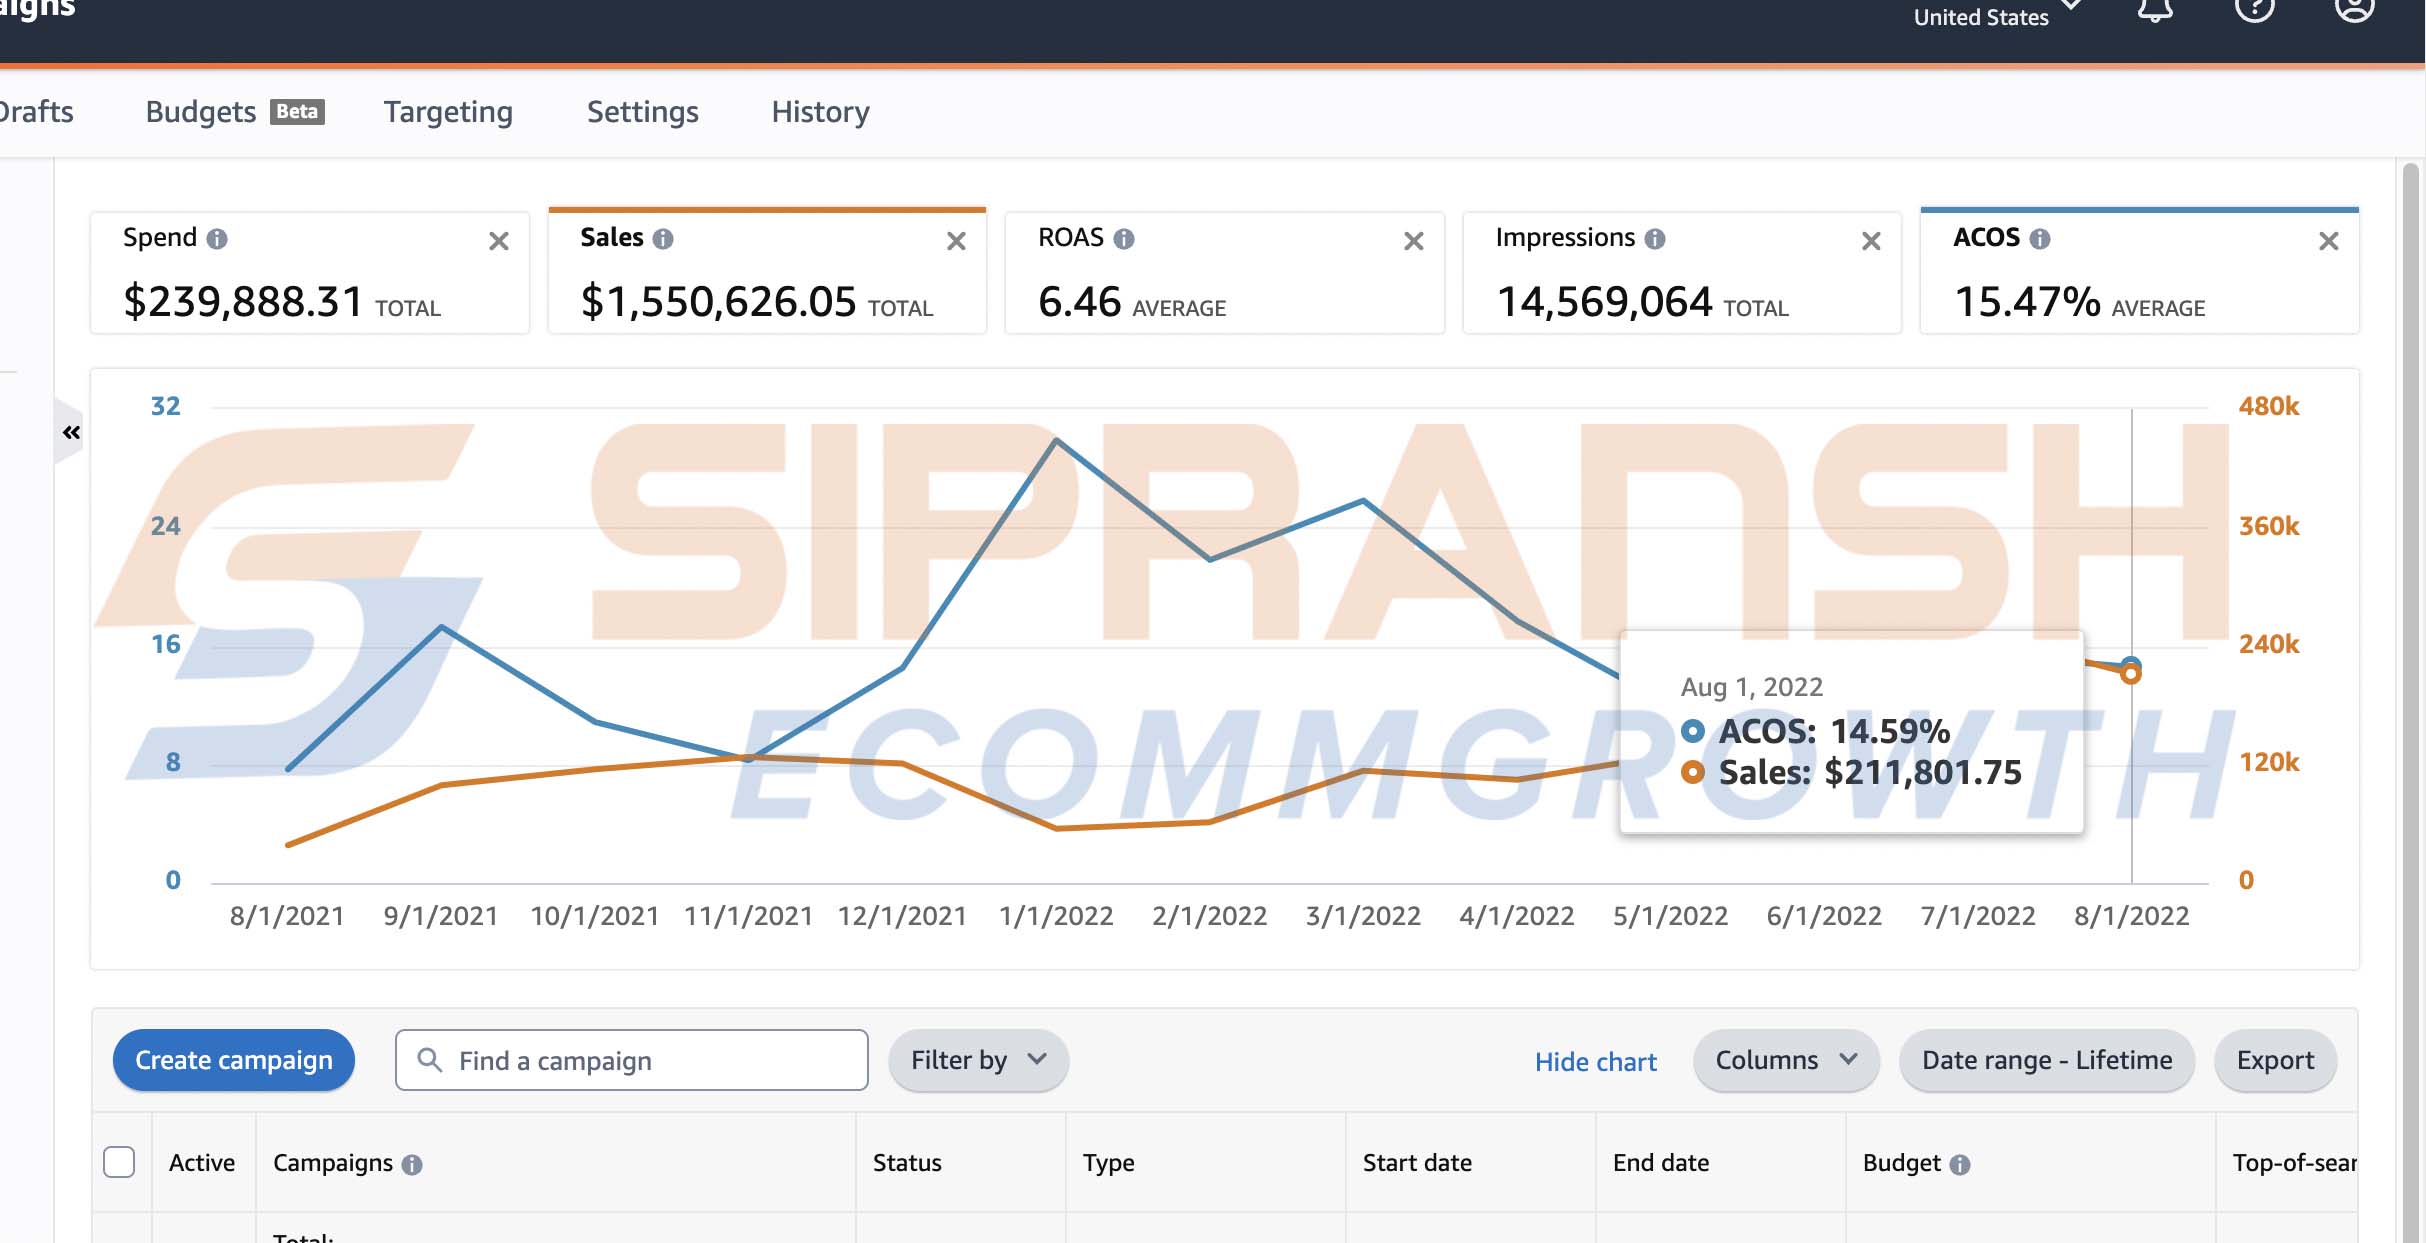Open the help question mark icon

pyautogui.click(x=2254, y=10)
